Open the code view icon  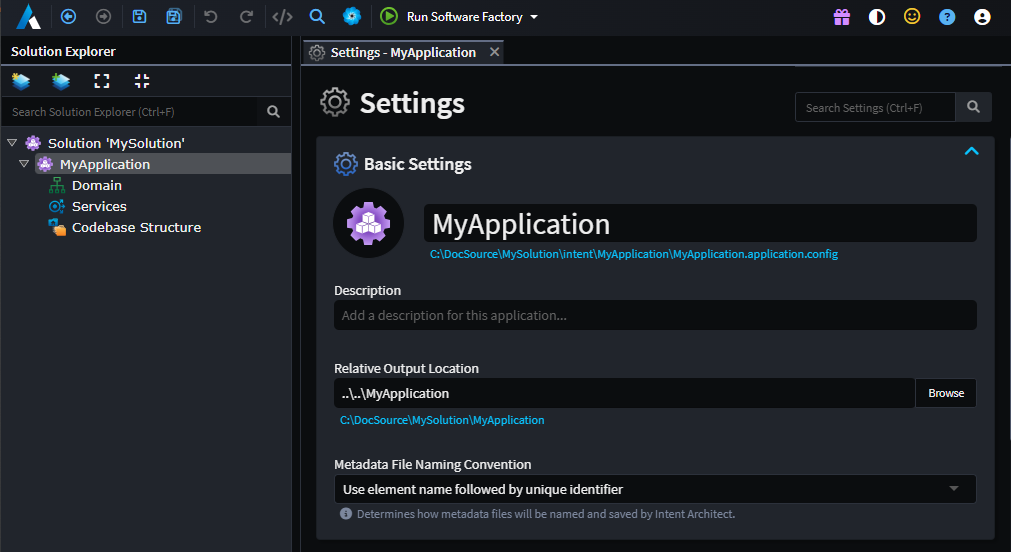point(282,17)
